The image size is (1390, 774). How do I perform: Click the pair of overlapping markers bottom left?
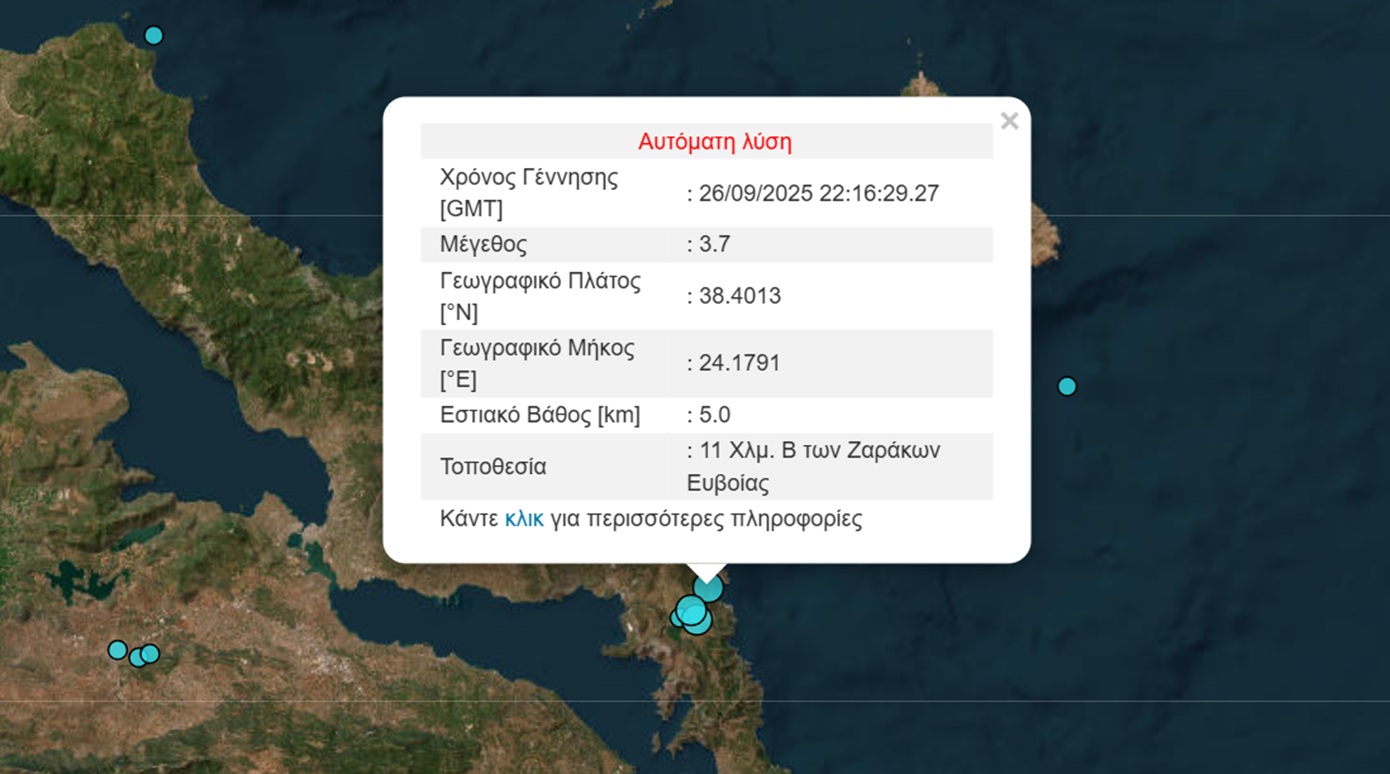[x=144, y=656]
